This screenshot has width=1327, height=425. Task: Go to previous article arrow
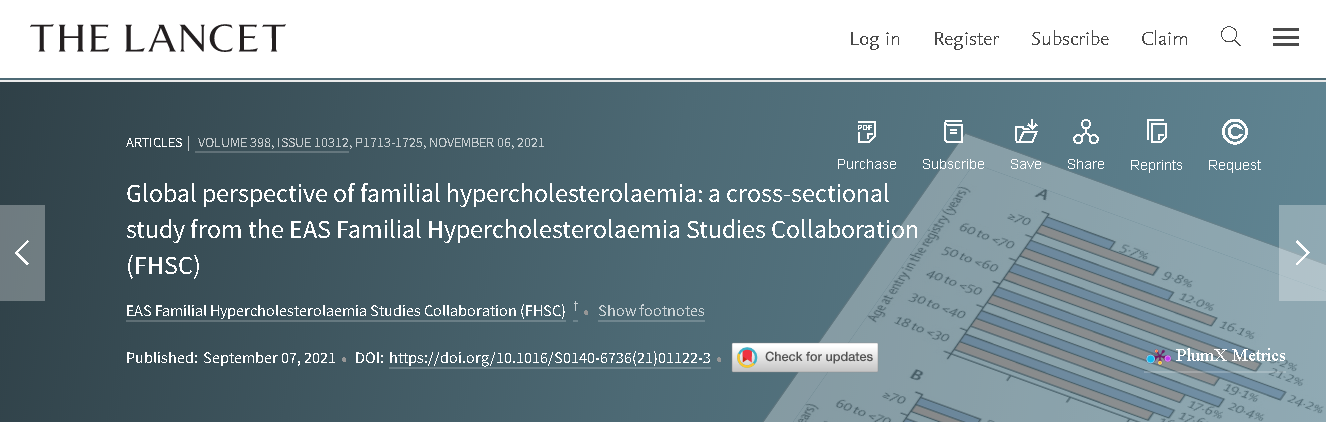pos(22,253)
